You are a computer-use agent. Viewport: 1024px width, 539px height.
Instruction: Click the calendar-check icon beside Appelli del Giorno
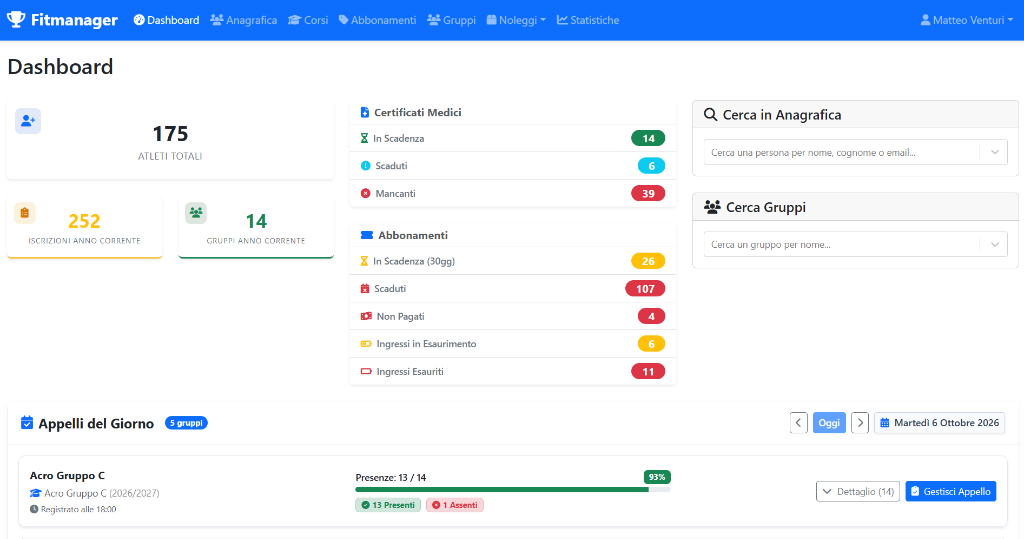(27, 423)
